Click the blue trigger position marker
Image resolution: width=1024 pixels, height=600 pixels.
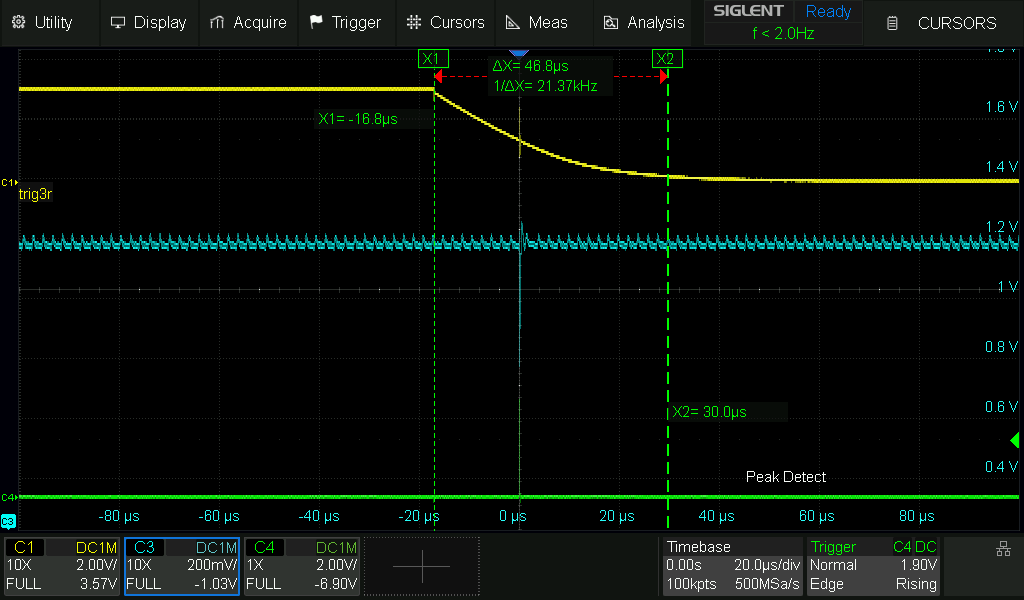[518, 51]
